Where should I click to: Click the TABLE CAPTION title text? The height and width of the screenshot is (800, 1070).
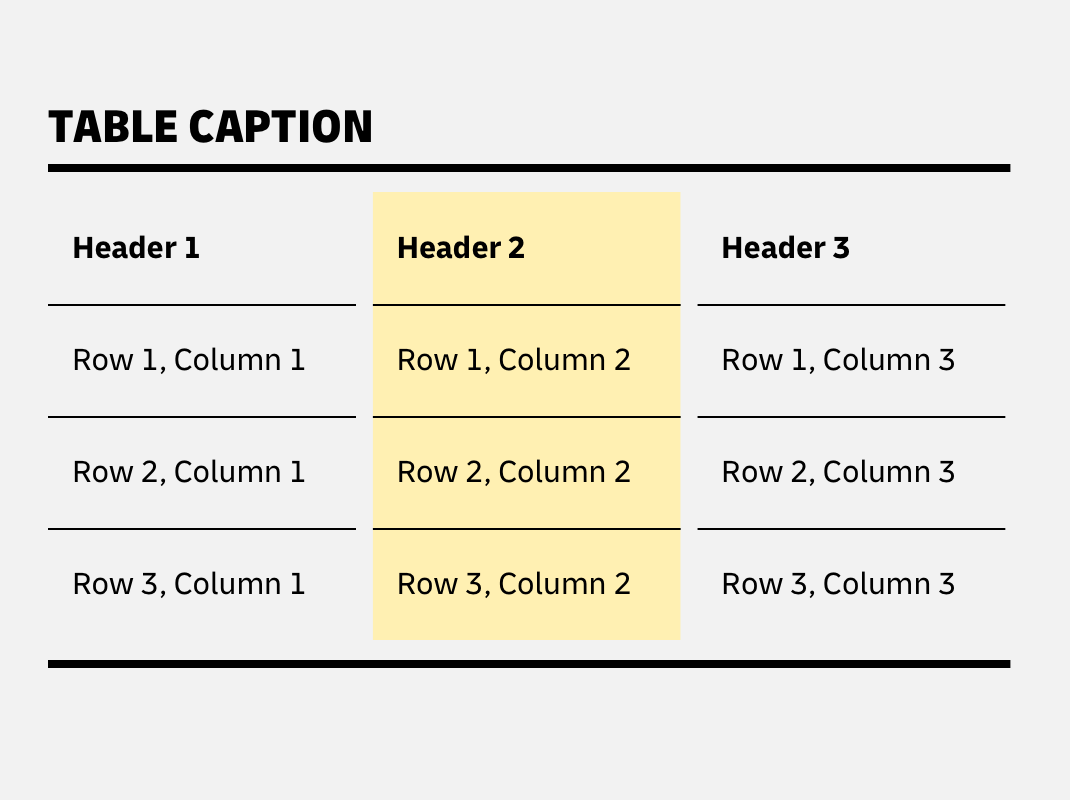click(210, 128)
